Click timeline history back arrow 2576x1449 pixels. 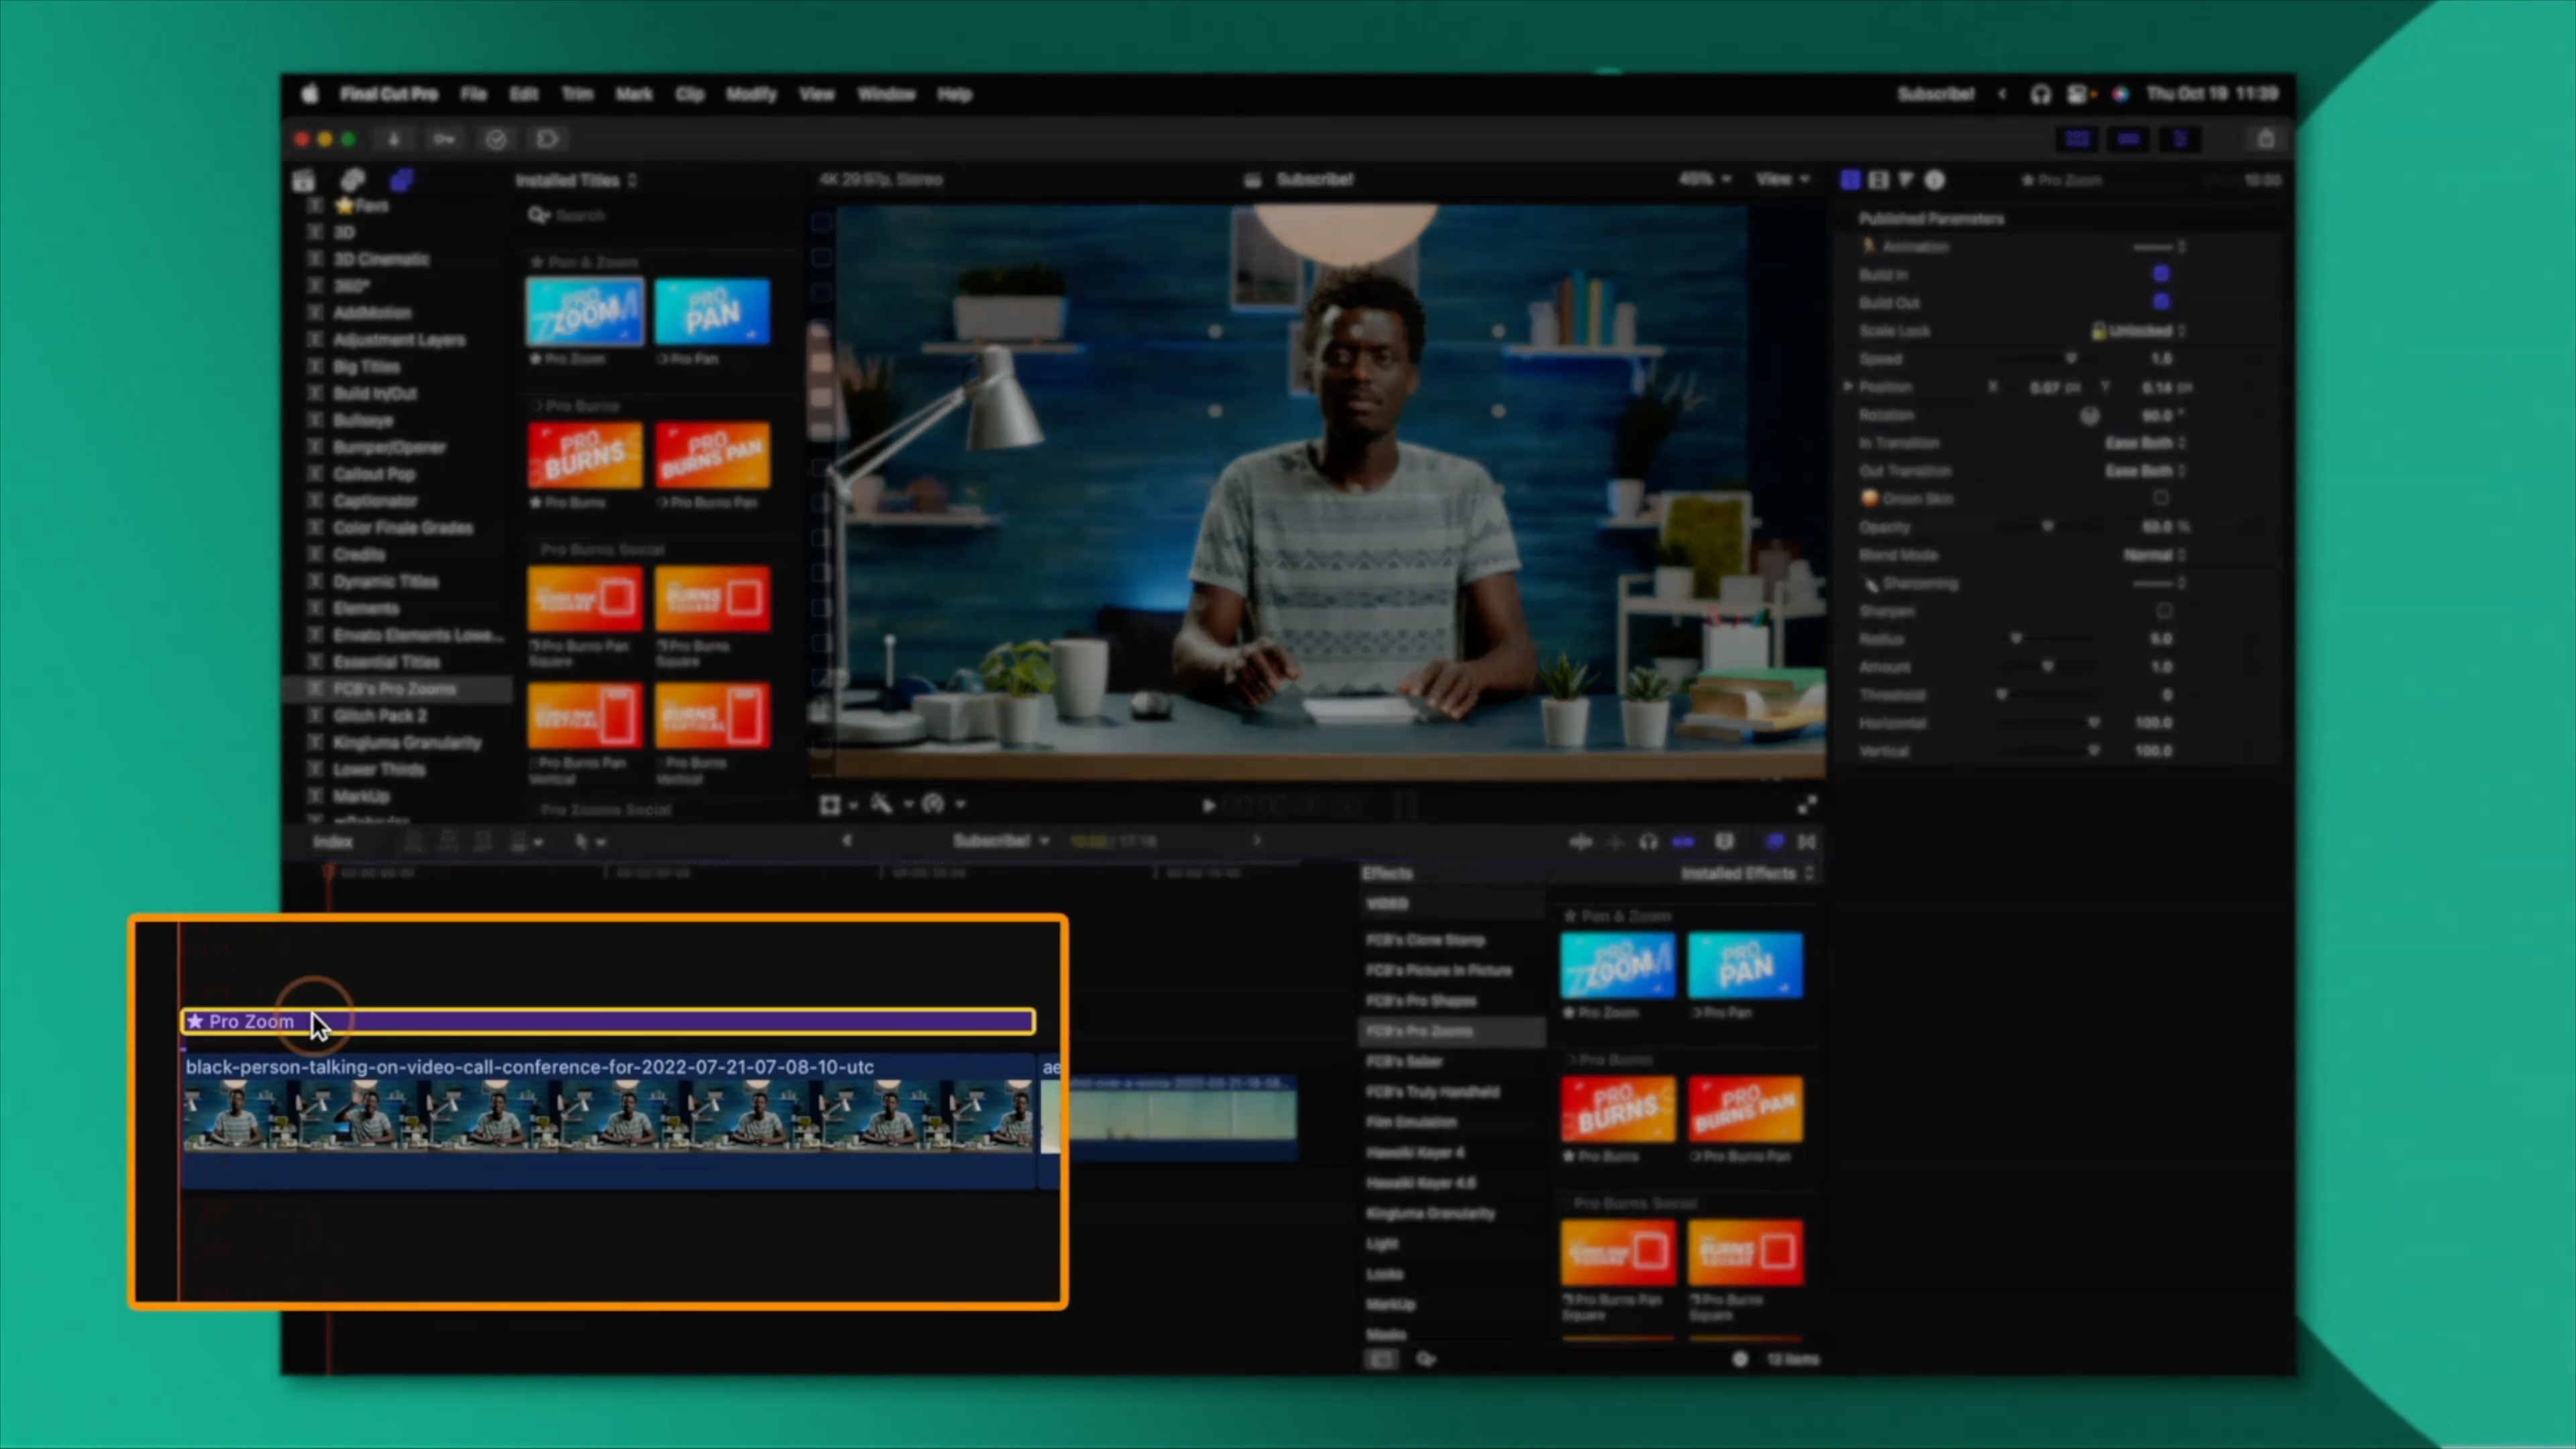(846, 841)
